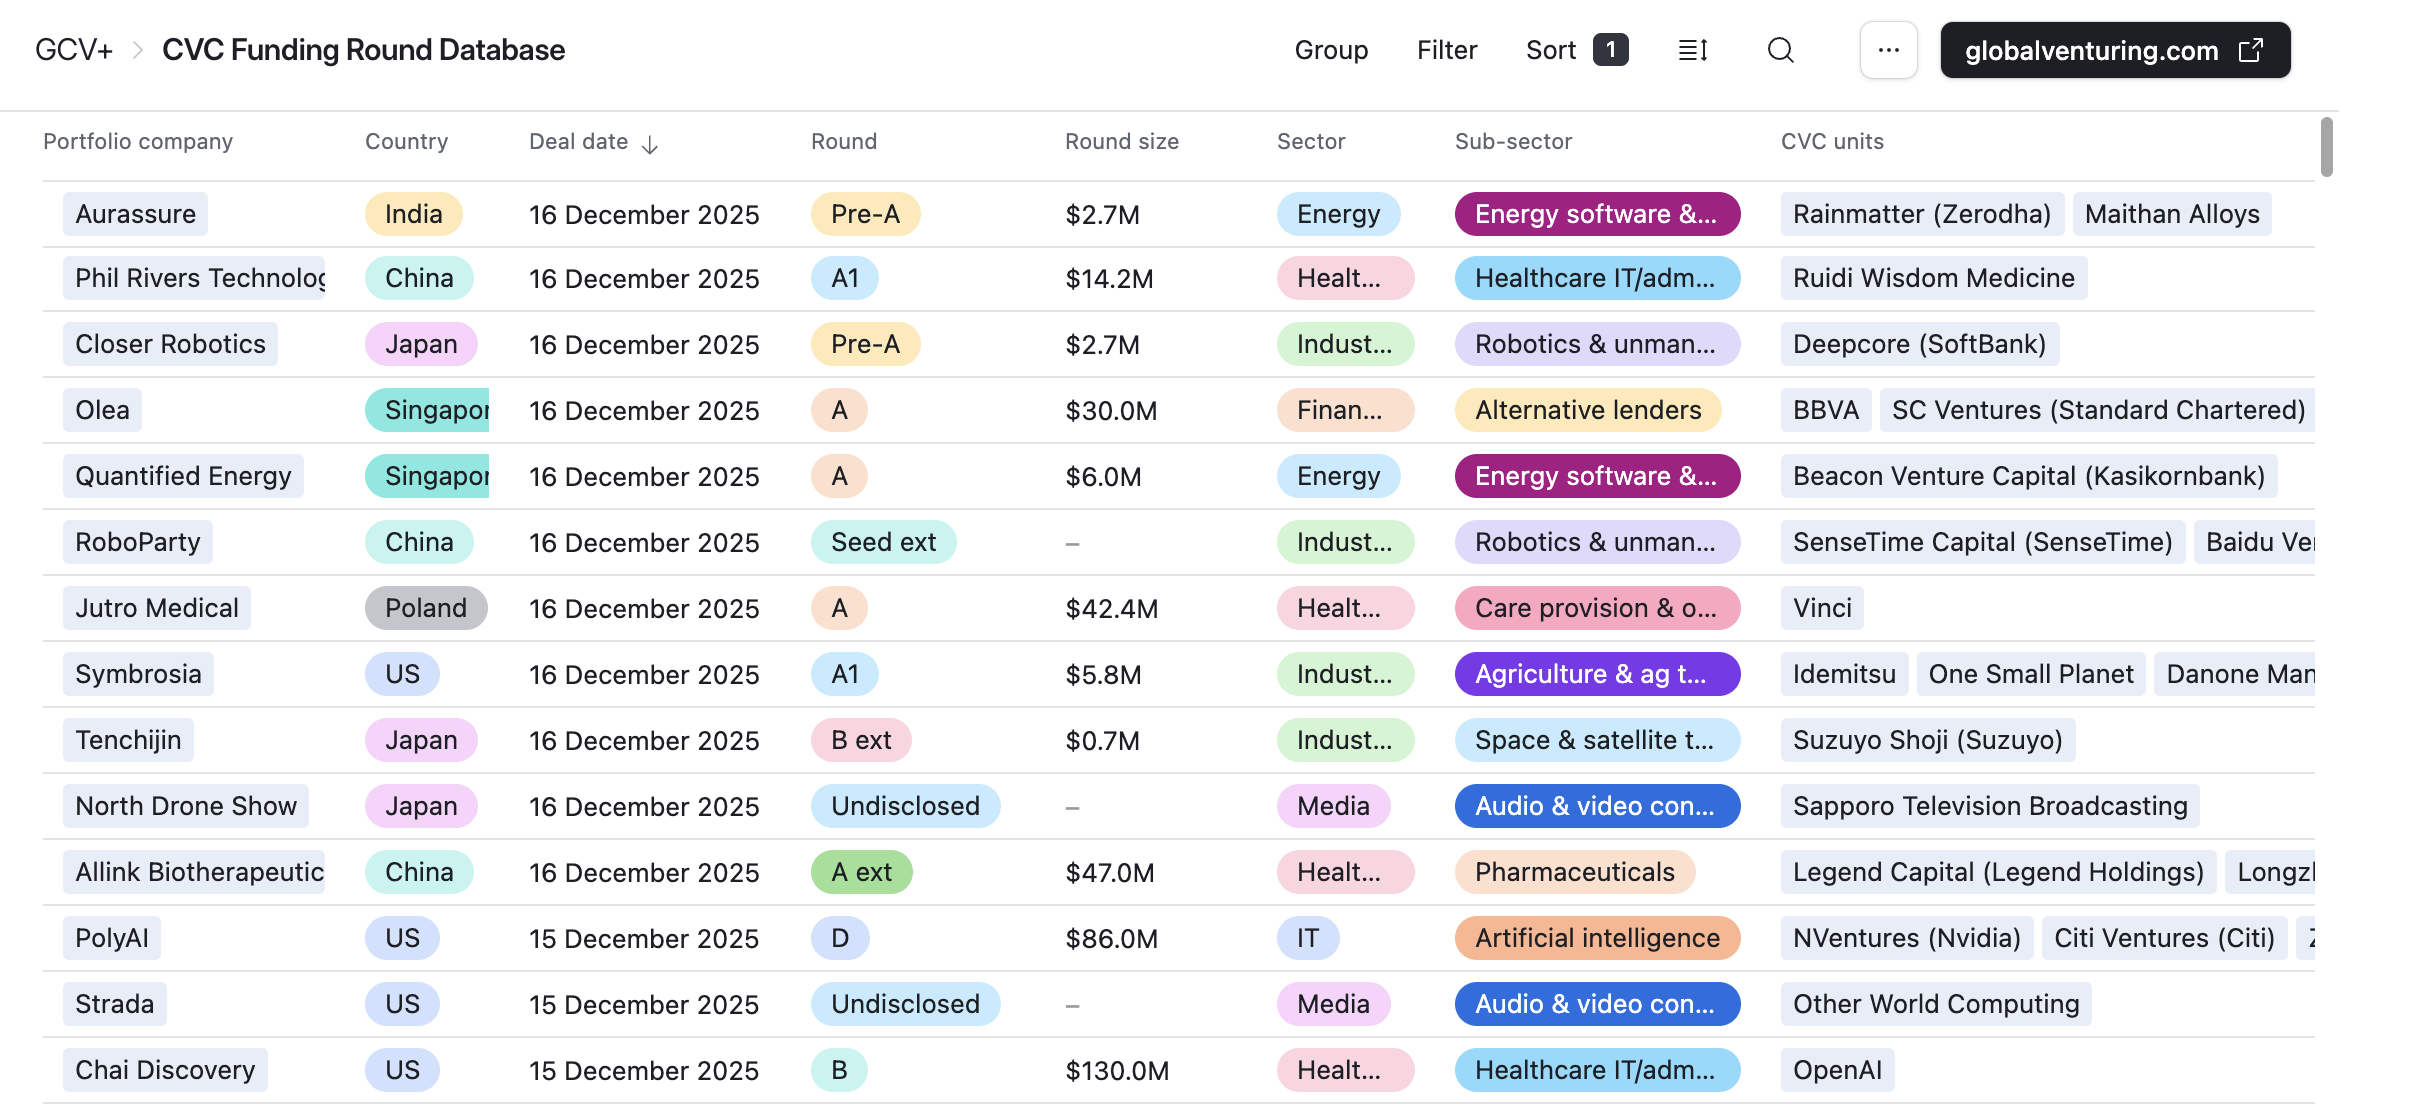Open the Aurassure company record
This screenshot has height=1108, width=2410.
click(x=136, y=214)
